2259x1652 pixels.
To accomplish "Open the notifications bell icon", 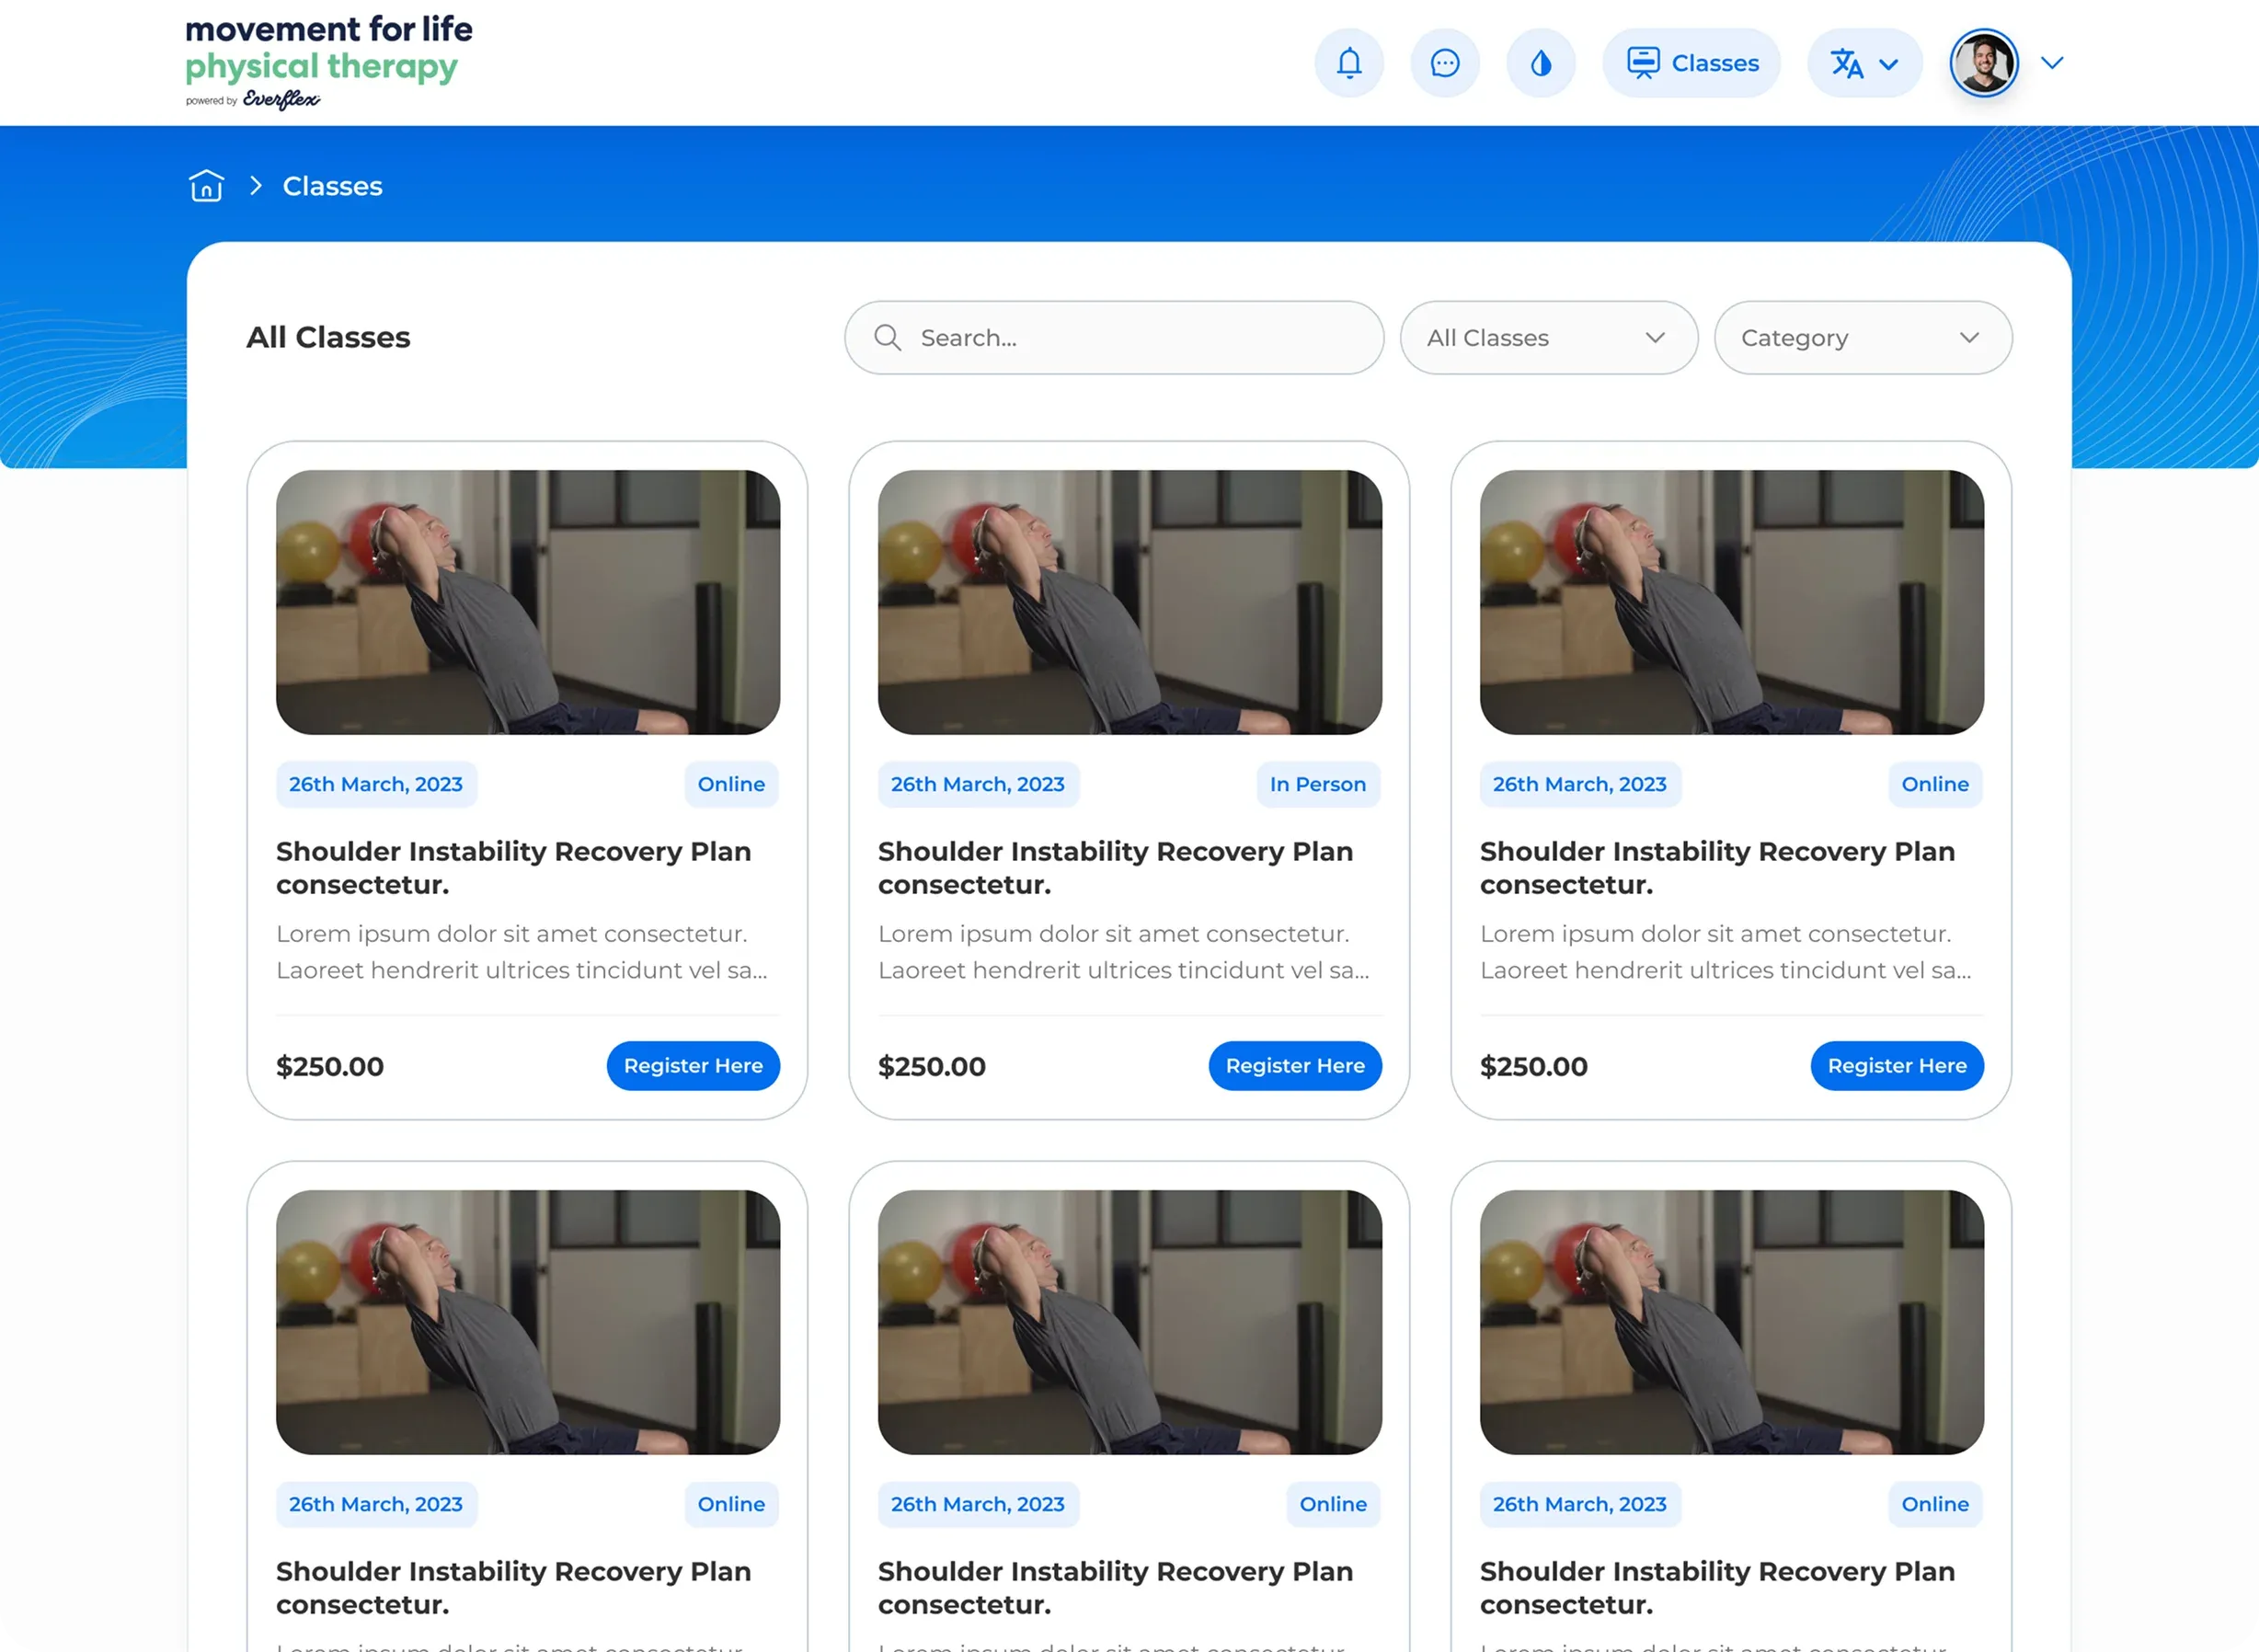I will pos(1349,63).
